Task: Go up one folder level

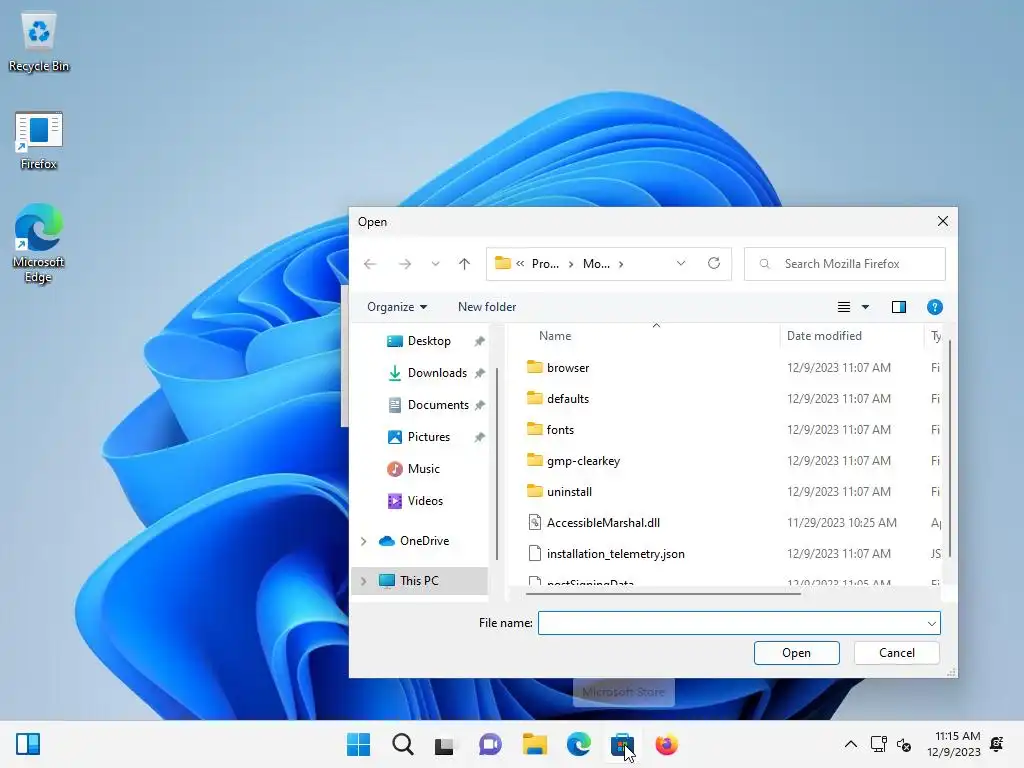Action: pyautogui.click(x=464, y=264)
